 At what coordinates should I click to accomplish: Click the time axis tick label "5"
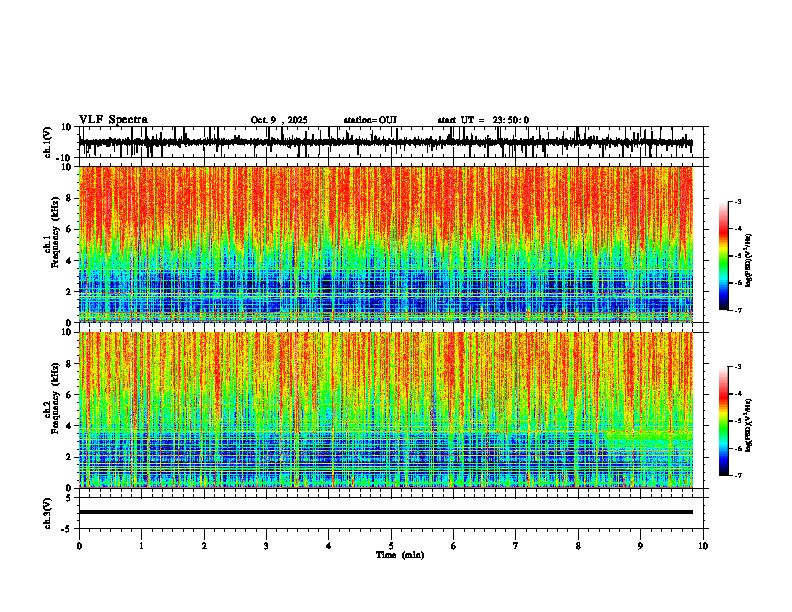click(391, 546)
